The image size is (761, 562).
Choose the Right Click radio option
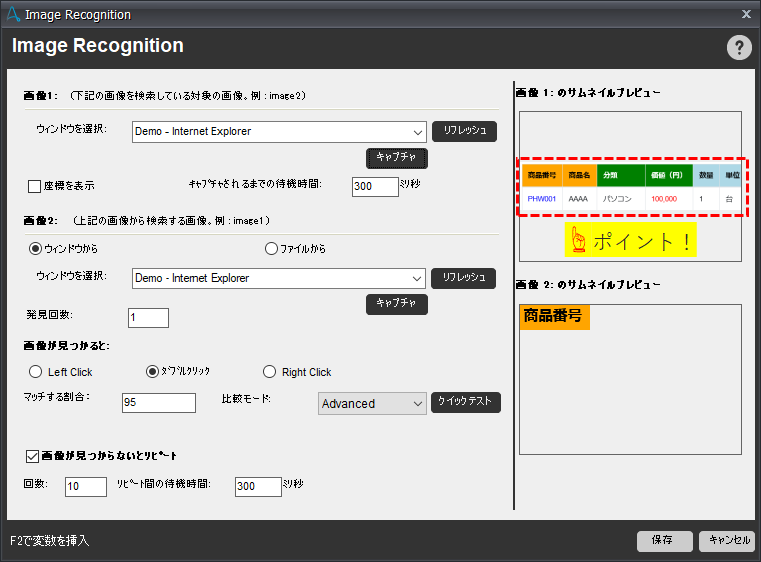tap(270, 372)
